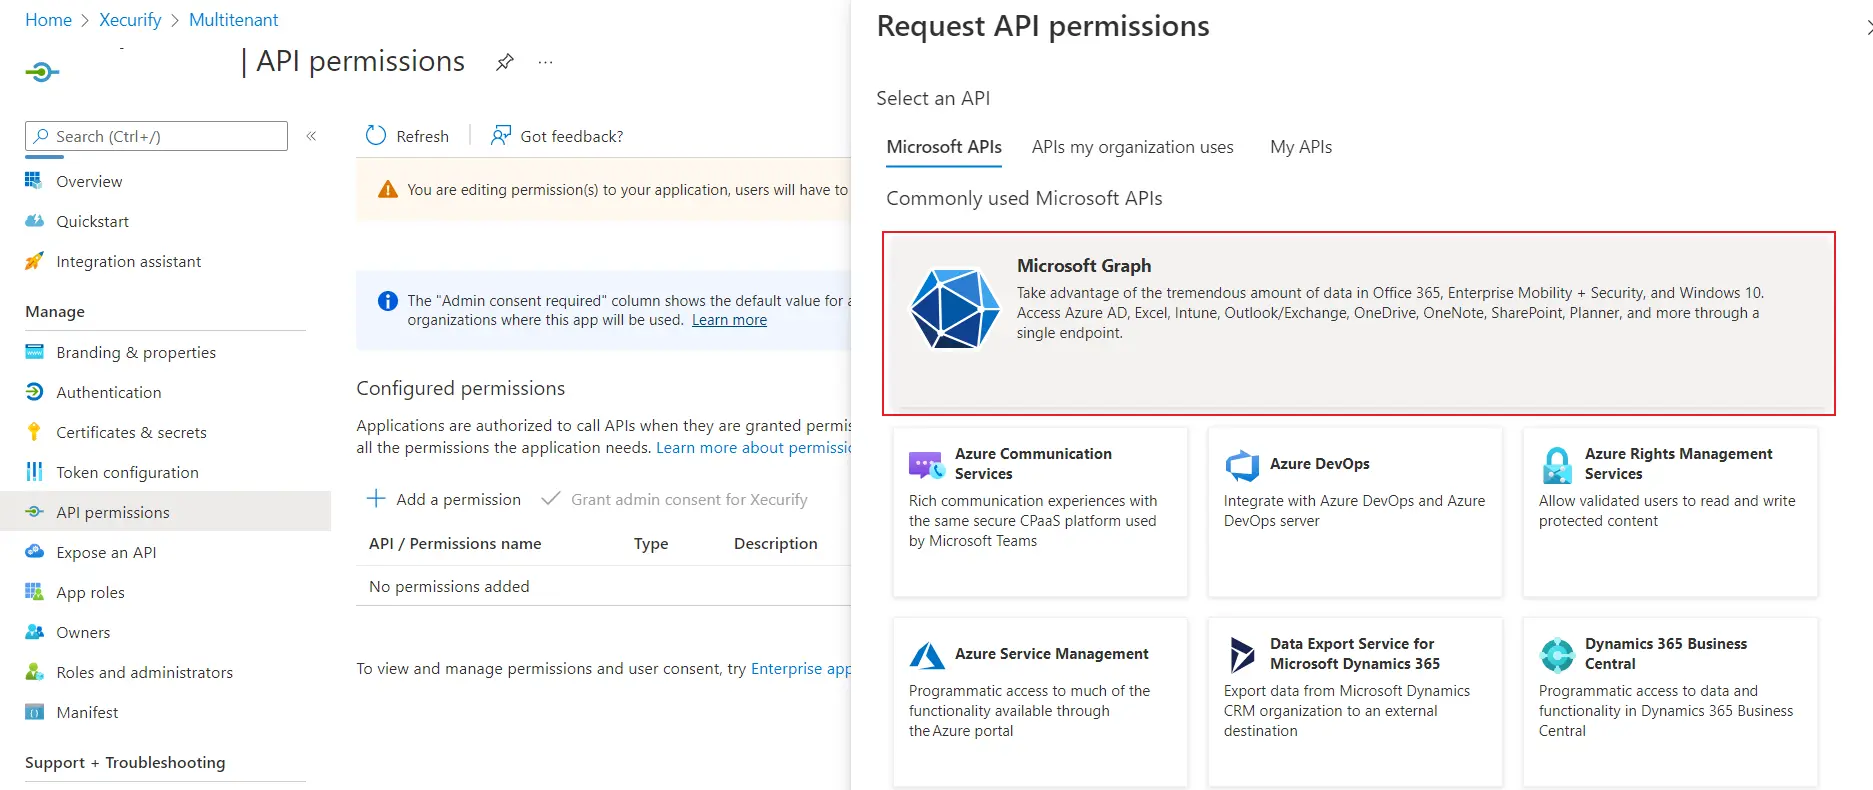Viewport: 1873px width, 790px height.
Task: Open the Roles and administrators menu item
Action: click(144, 672)
